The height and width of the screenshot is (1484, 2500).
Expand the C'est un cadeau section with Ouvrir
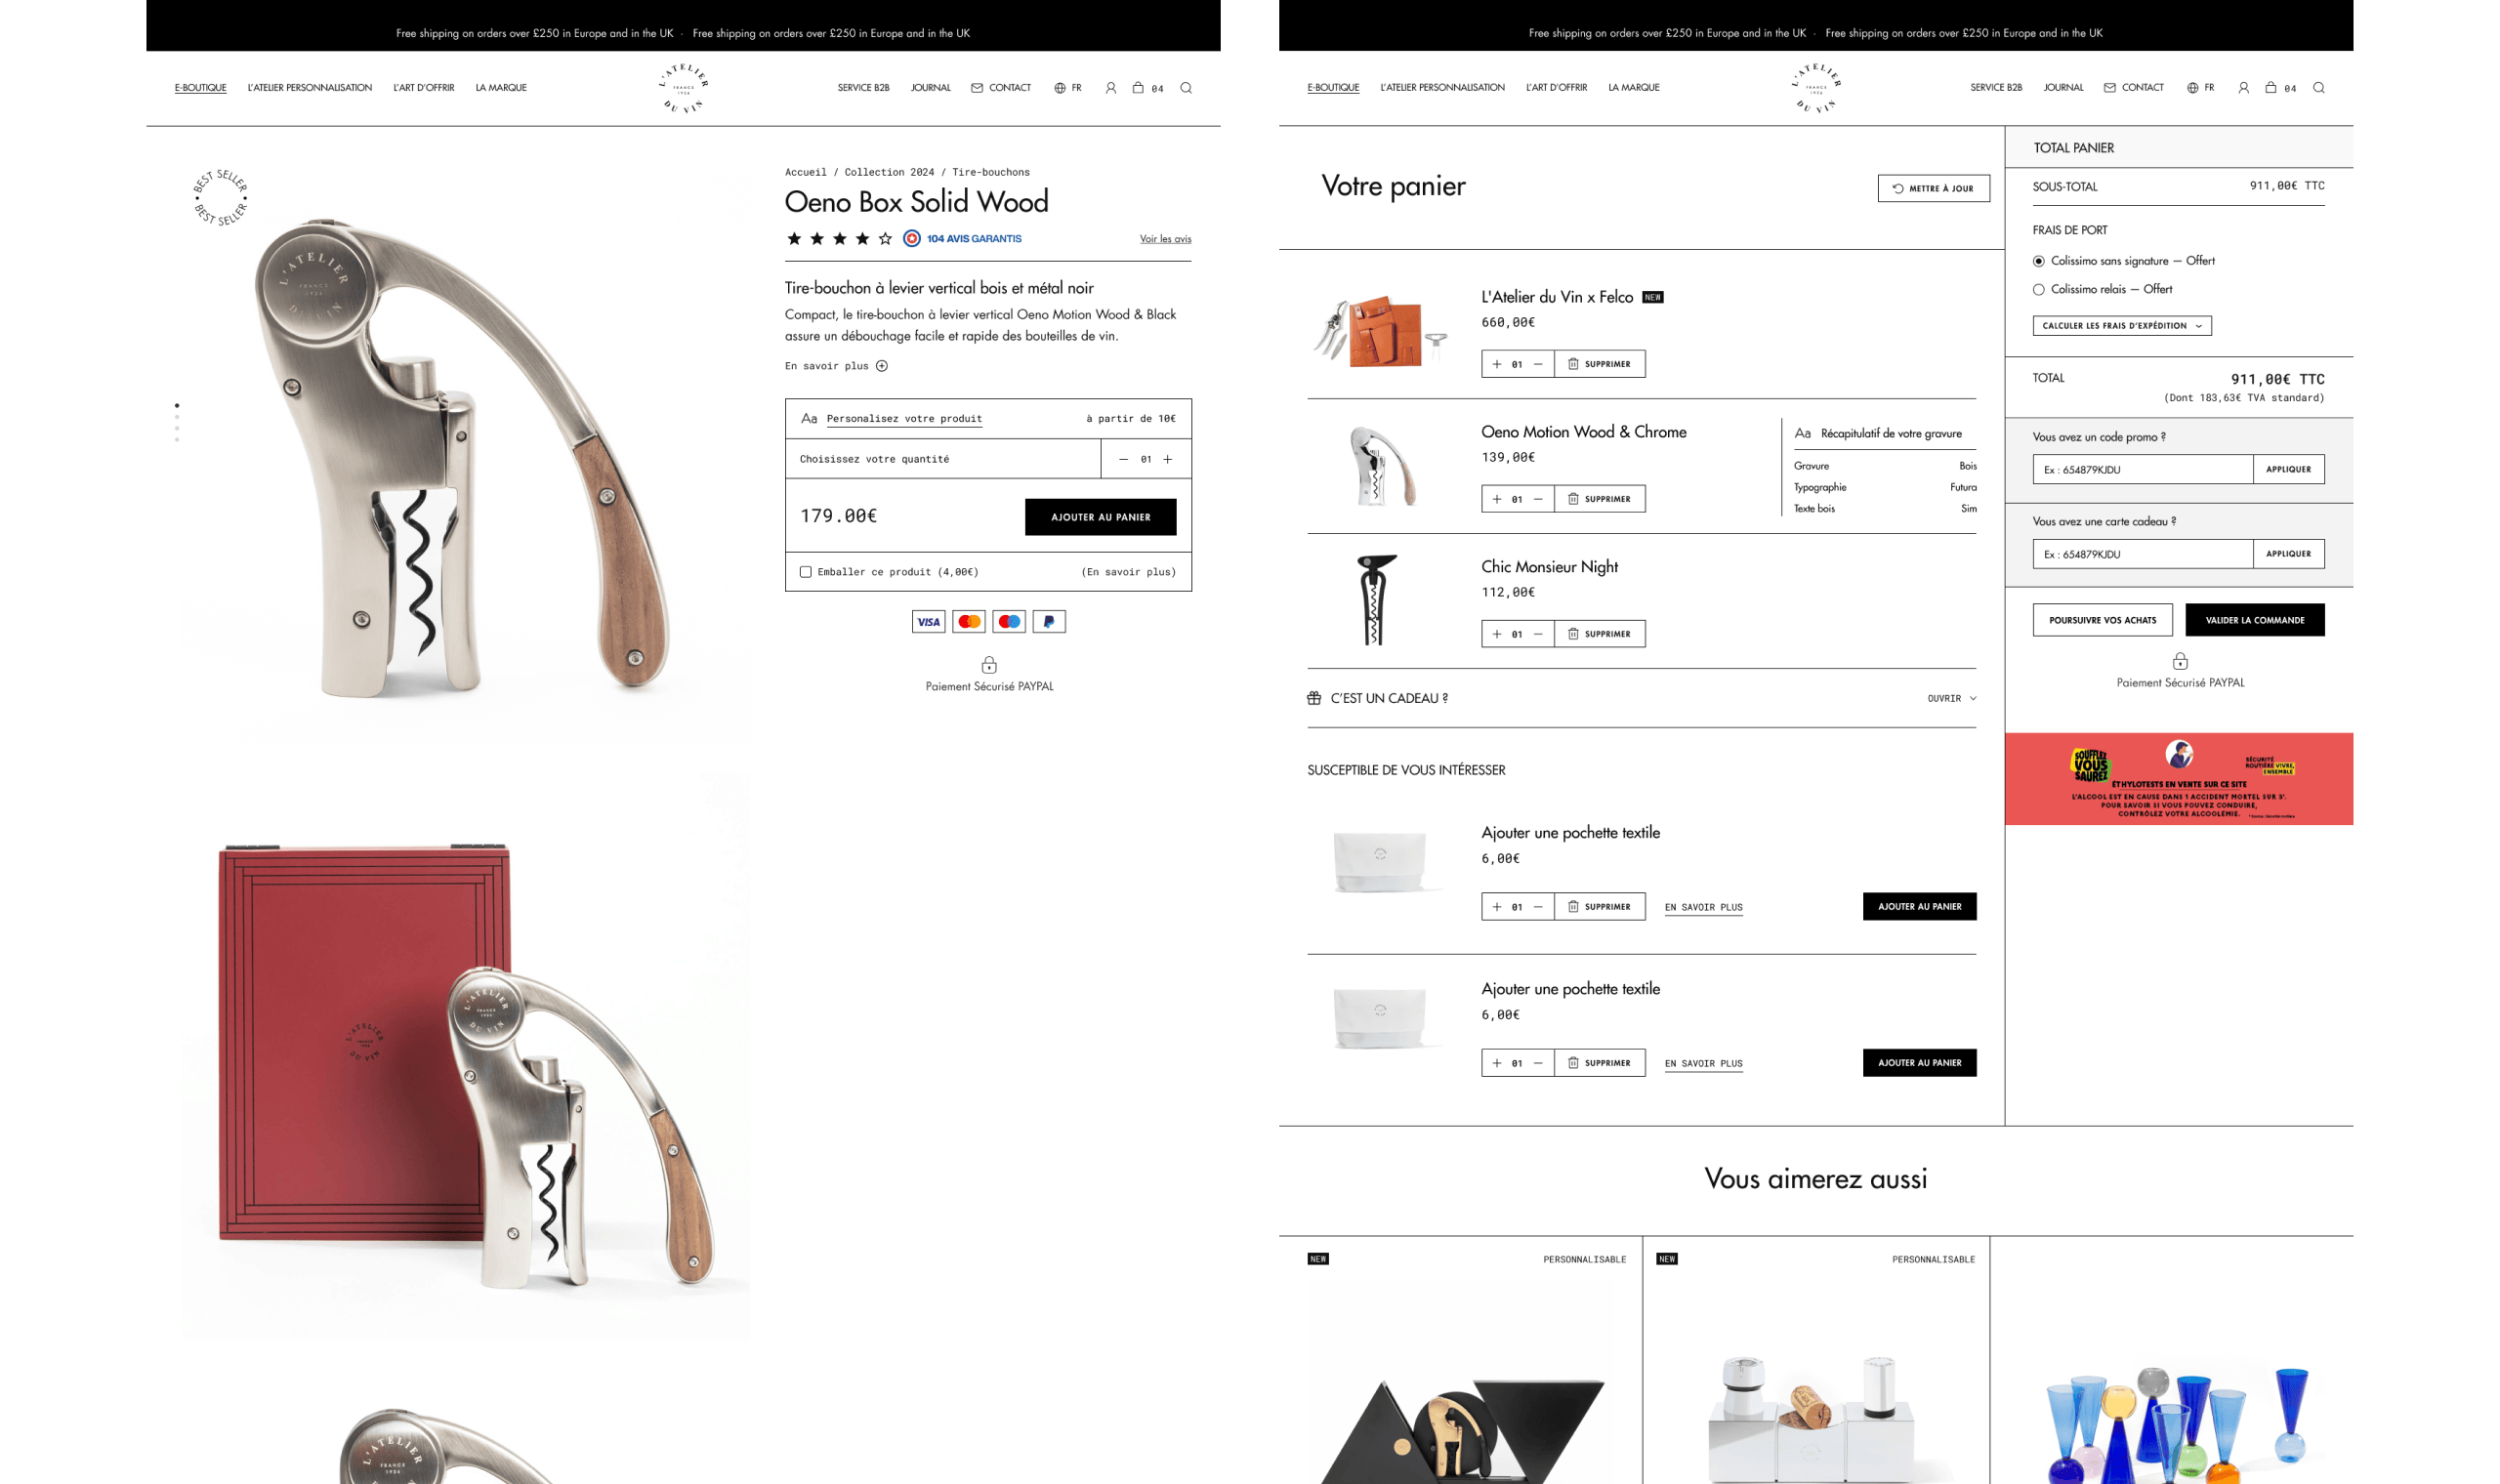coord(1951,699)
